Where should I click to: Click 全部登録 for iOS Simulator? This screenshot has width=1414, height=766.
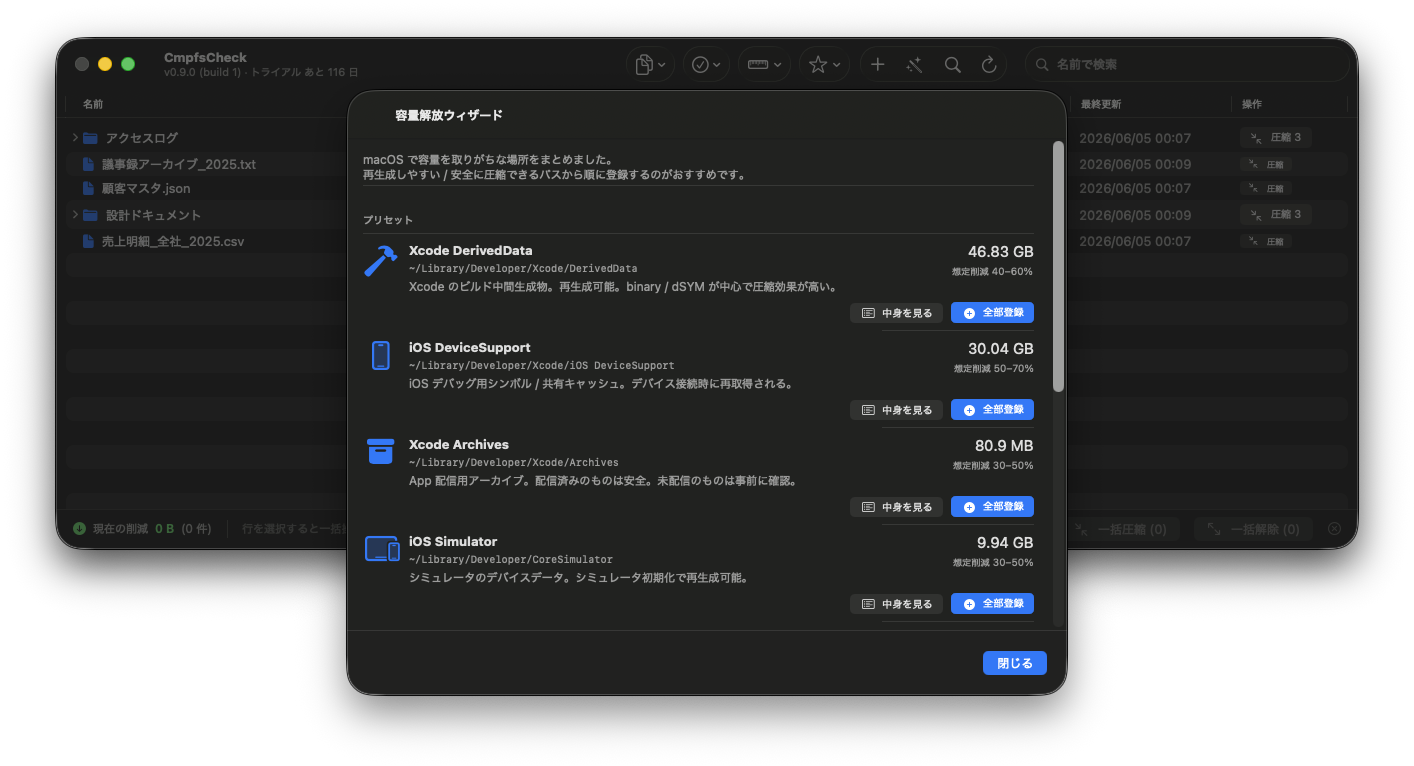tap(993, 604)
